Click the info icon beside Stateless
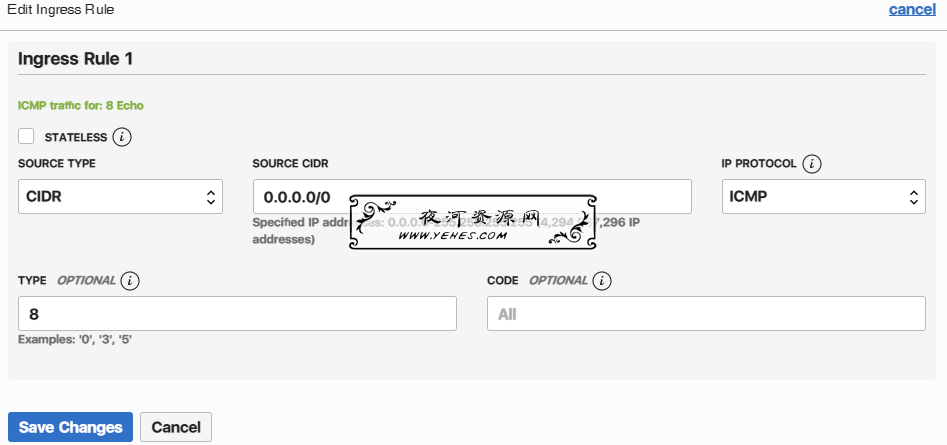Screen dimensions: 947x445 tap(122, 136)
